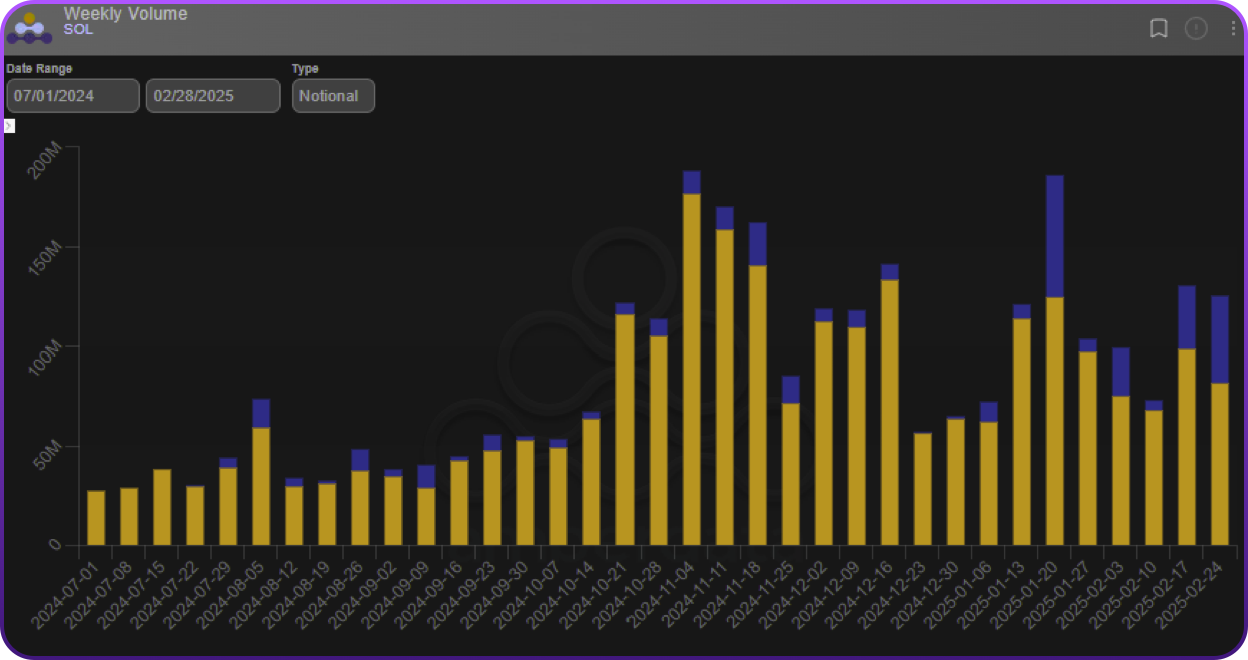Edit the start date 07/01/2024 field
Viewport: 1248px width, 660px height.
tap(73, 96)
